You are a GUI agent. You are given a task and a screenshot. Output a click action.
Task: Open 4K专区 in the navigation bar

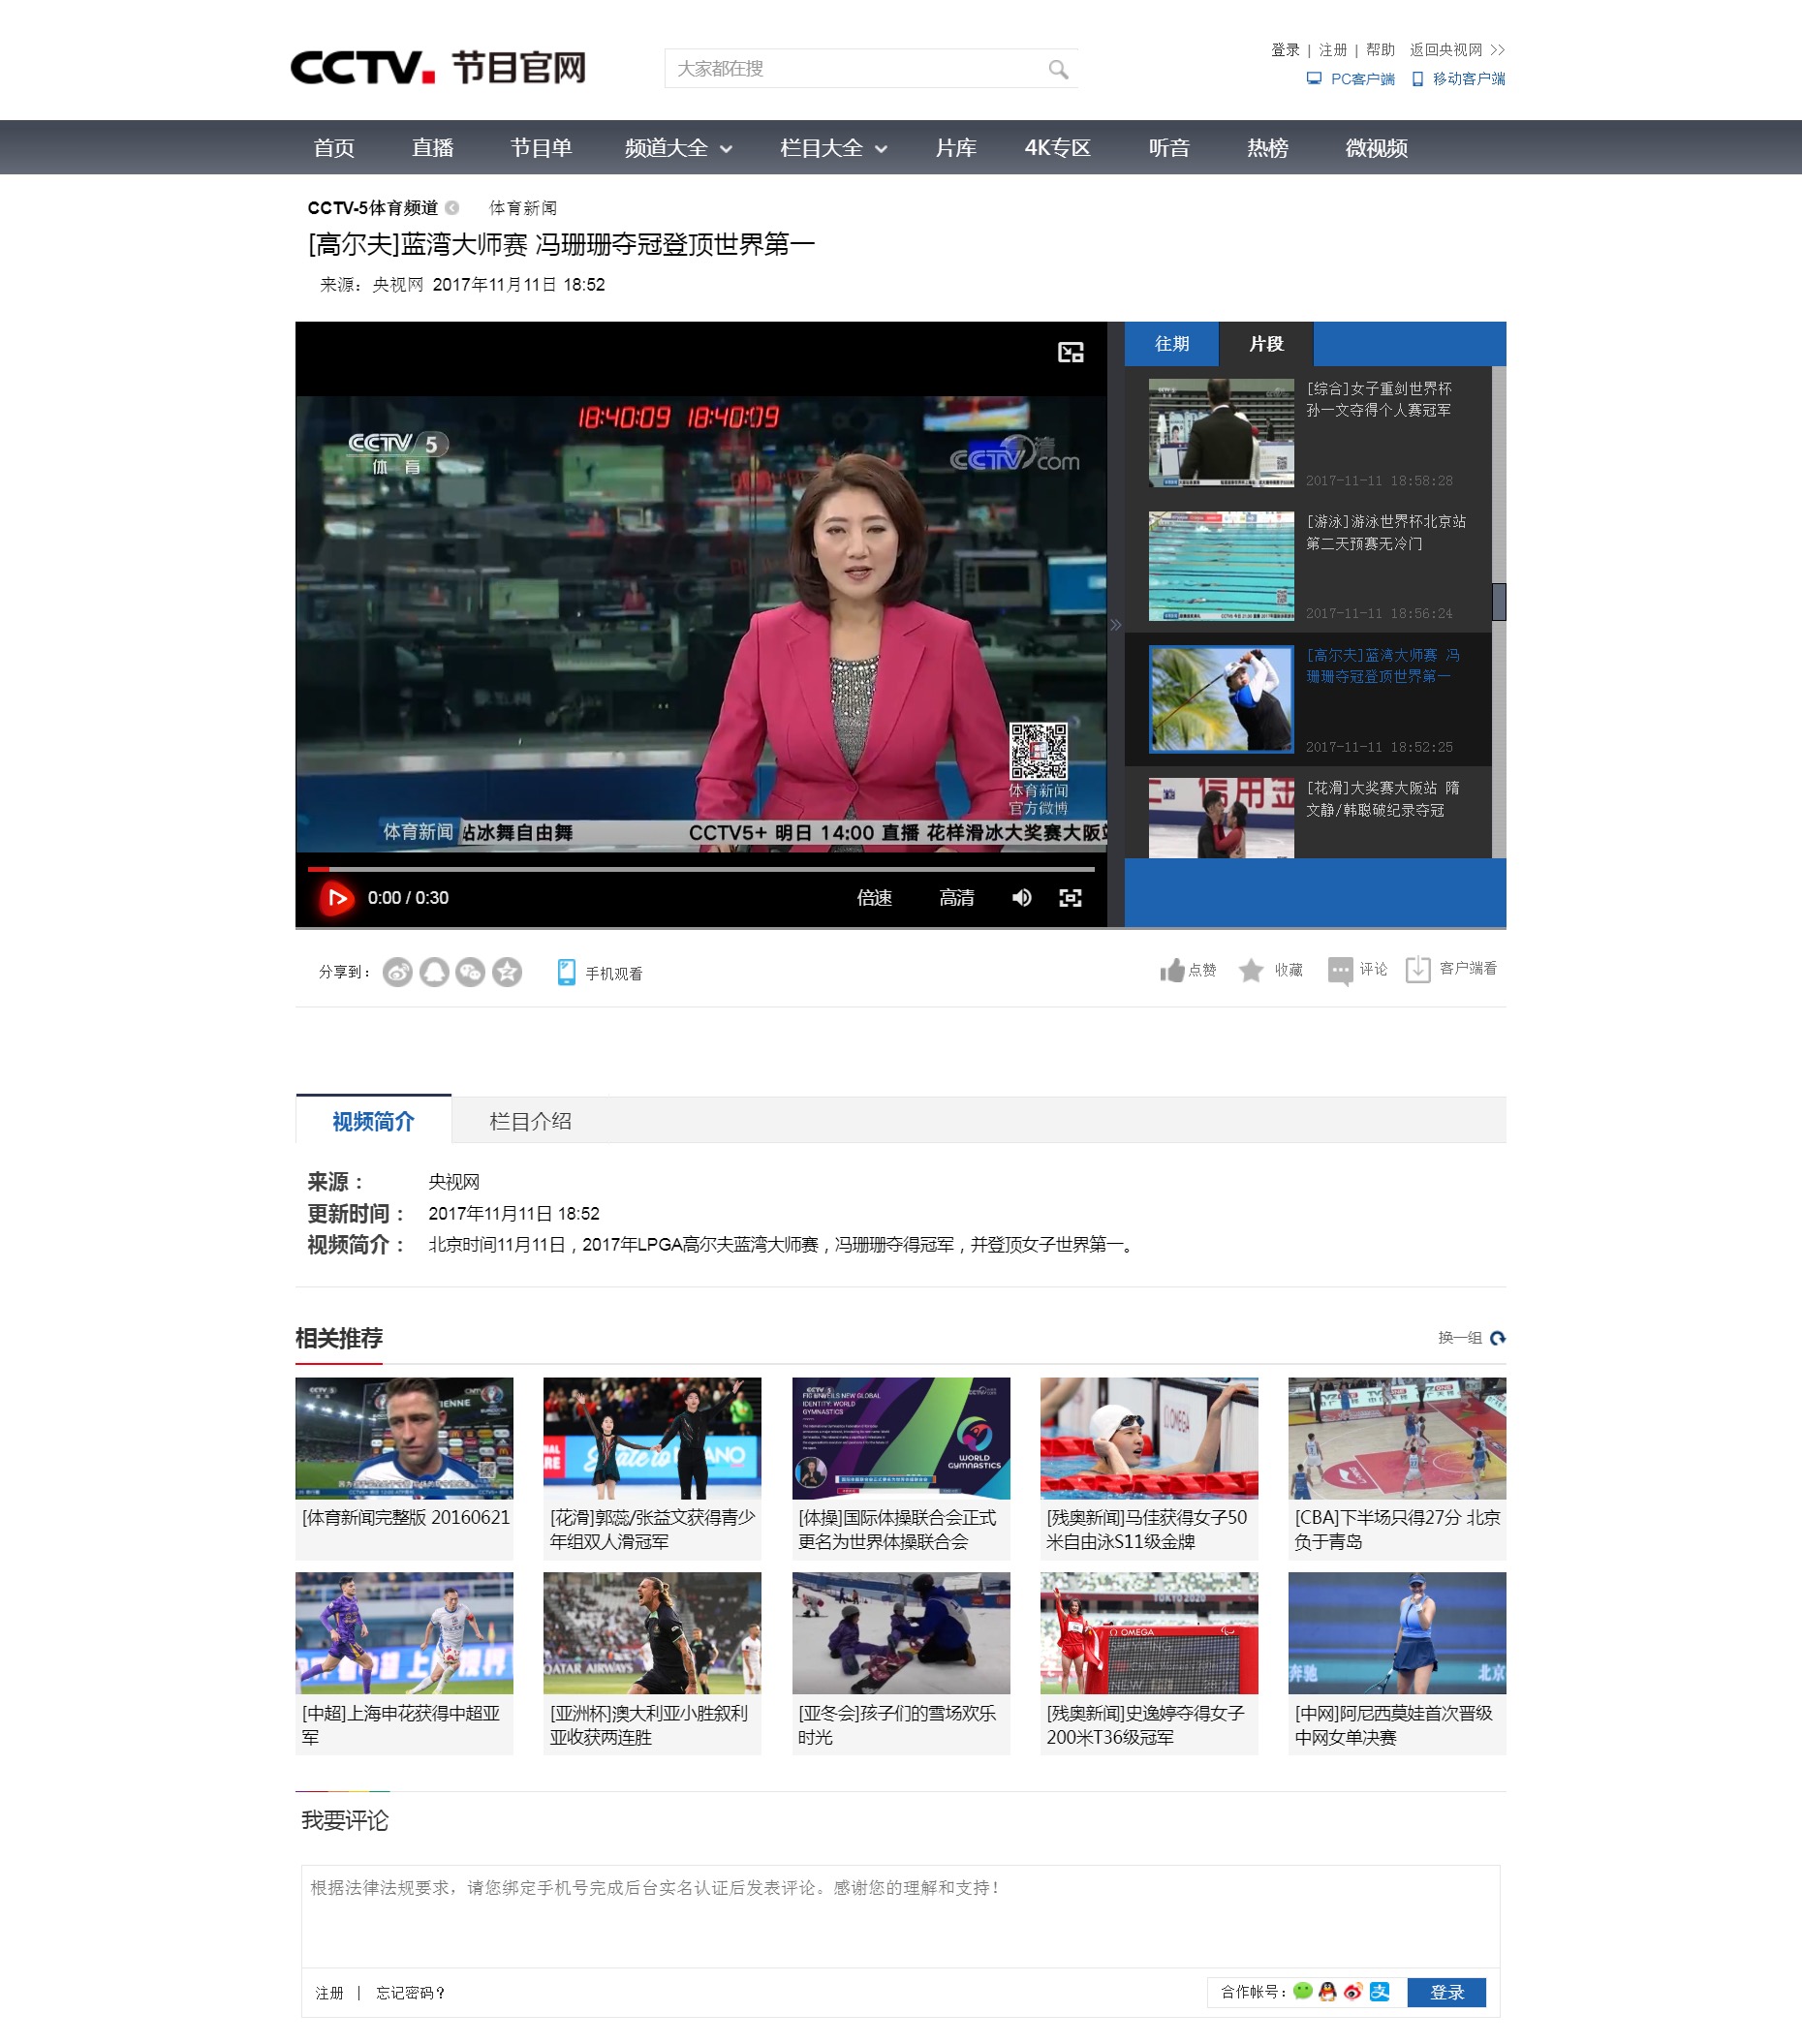(1057, 148)
